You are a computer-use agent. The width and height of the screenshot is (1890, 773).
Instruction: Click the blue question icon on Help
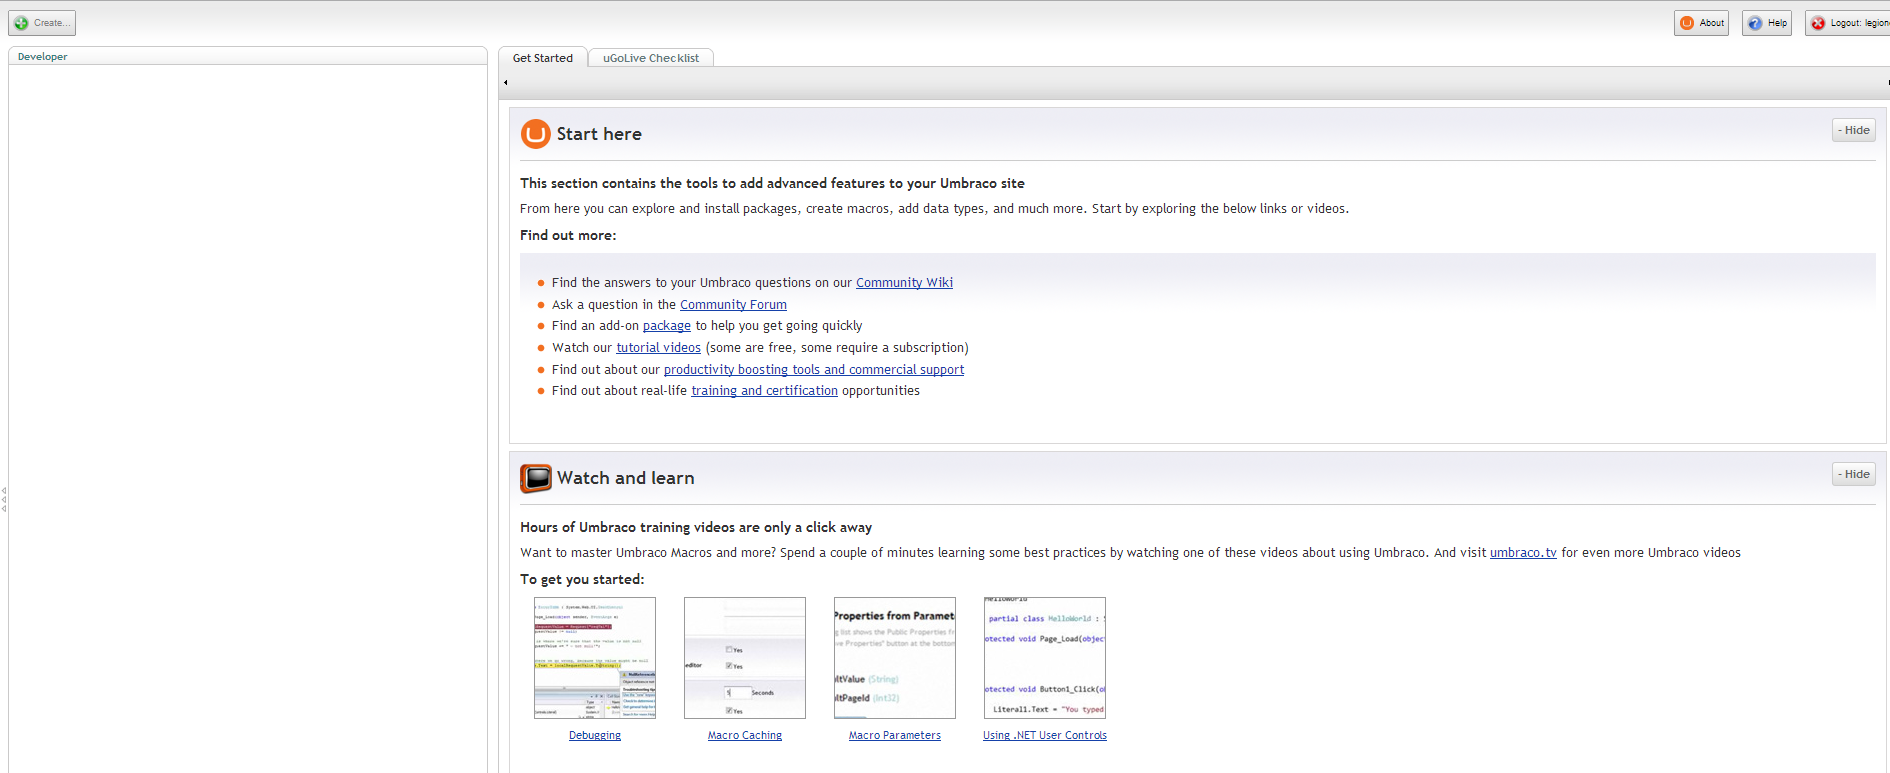tap(1755, 23)
